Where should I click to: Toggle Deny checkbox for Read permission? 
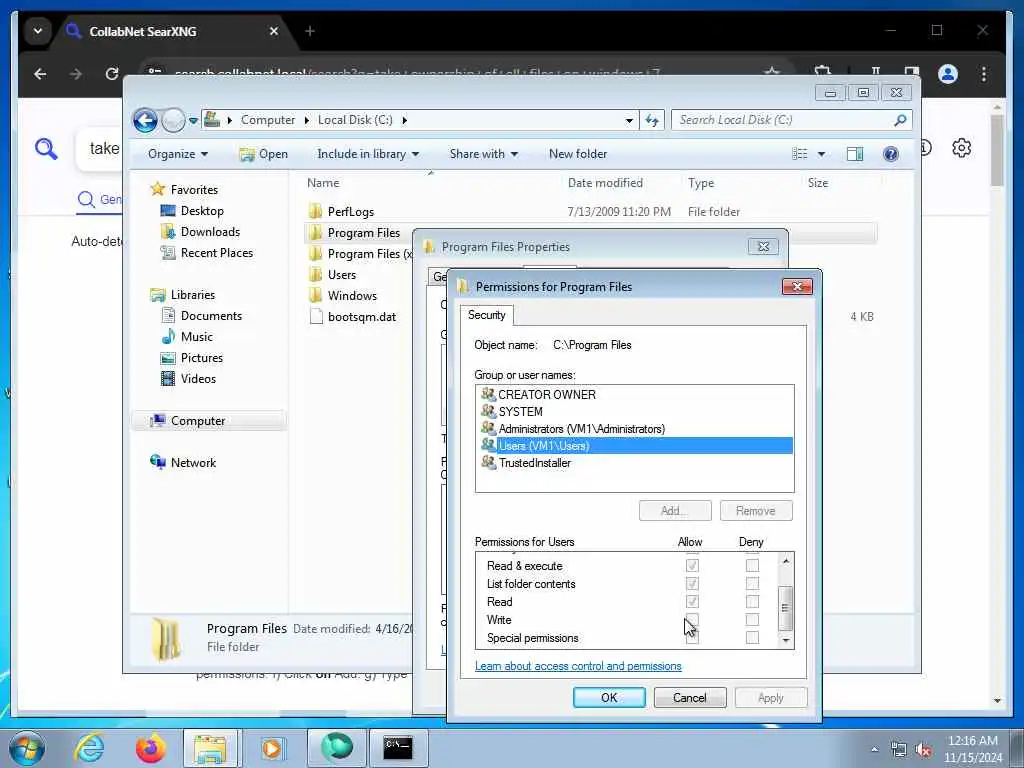752,601
